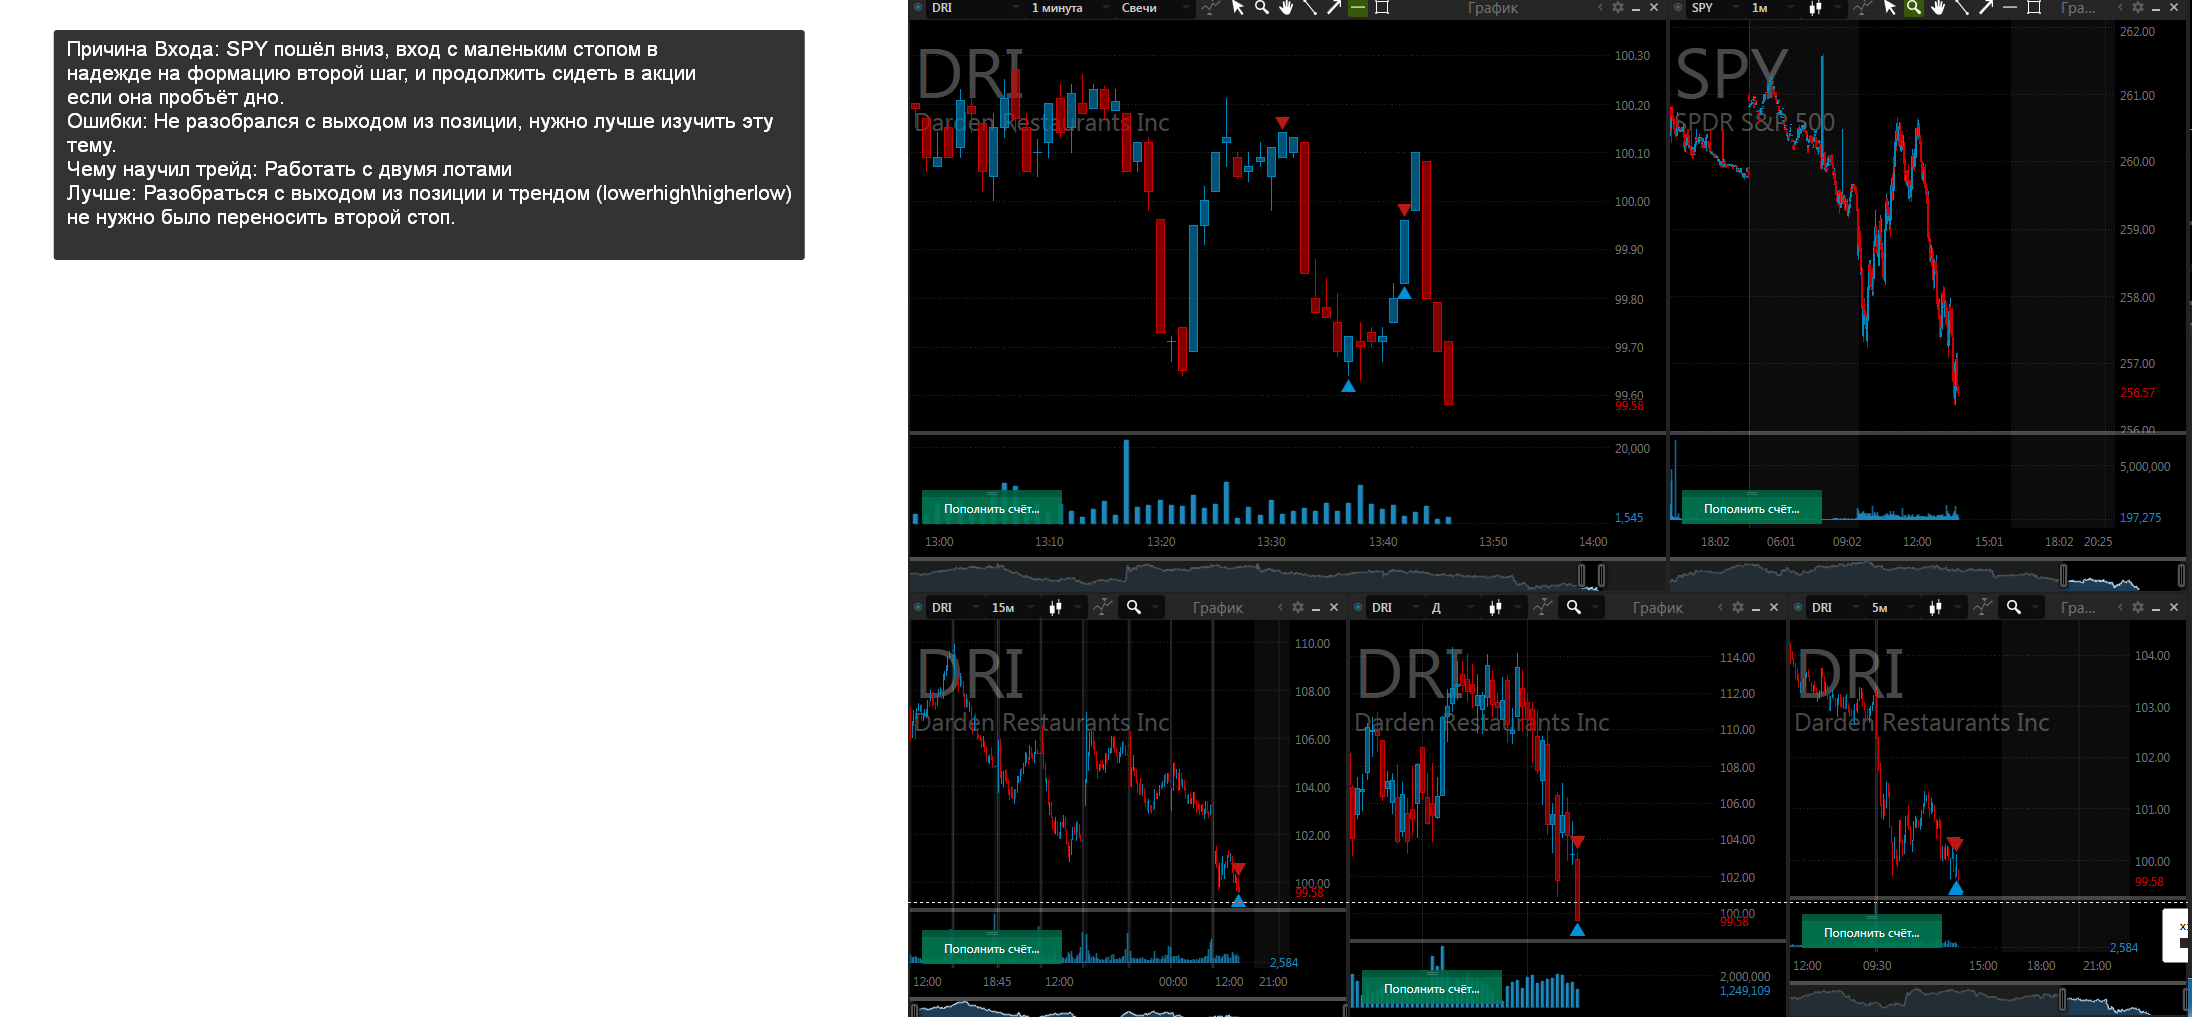Click 'Пополнить счёт' in DRI 5м chart
The width and height of the screenshot is (2192, 1017).
[x=1872, y=932]
